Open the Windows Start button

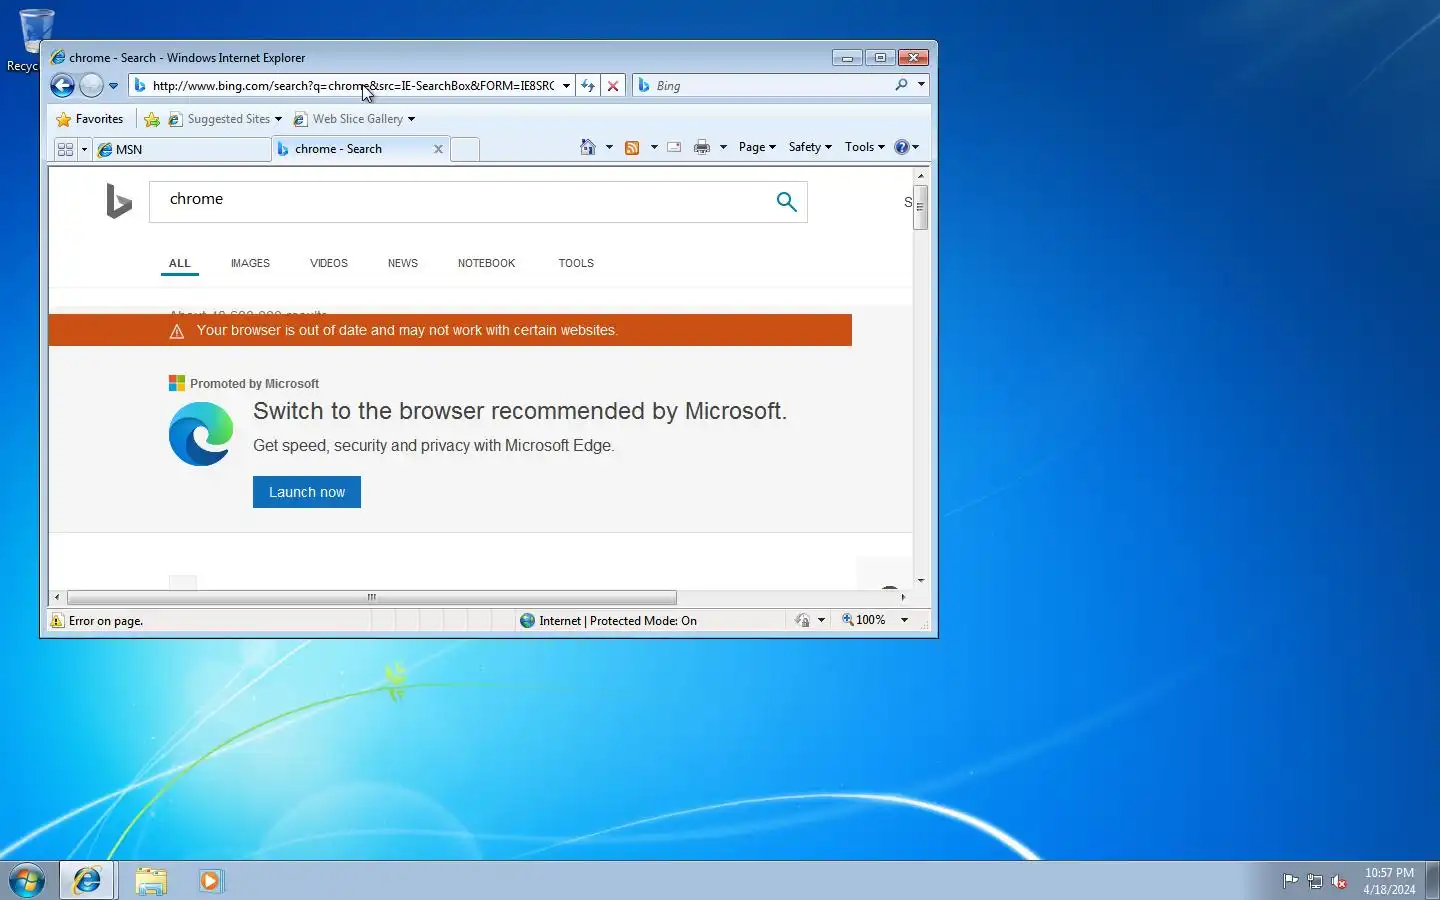(27, 881)
